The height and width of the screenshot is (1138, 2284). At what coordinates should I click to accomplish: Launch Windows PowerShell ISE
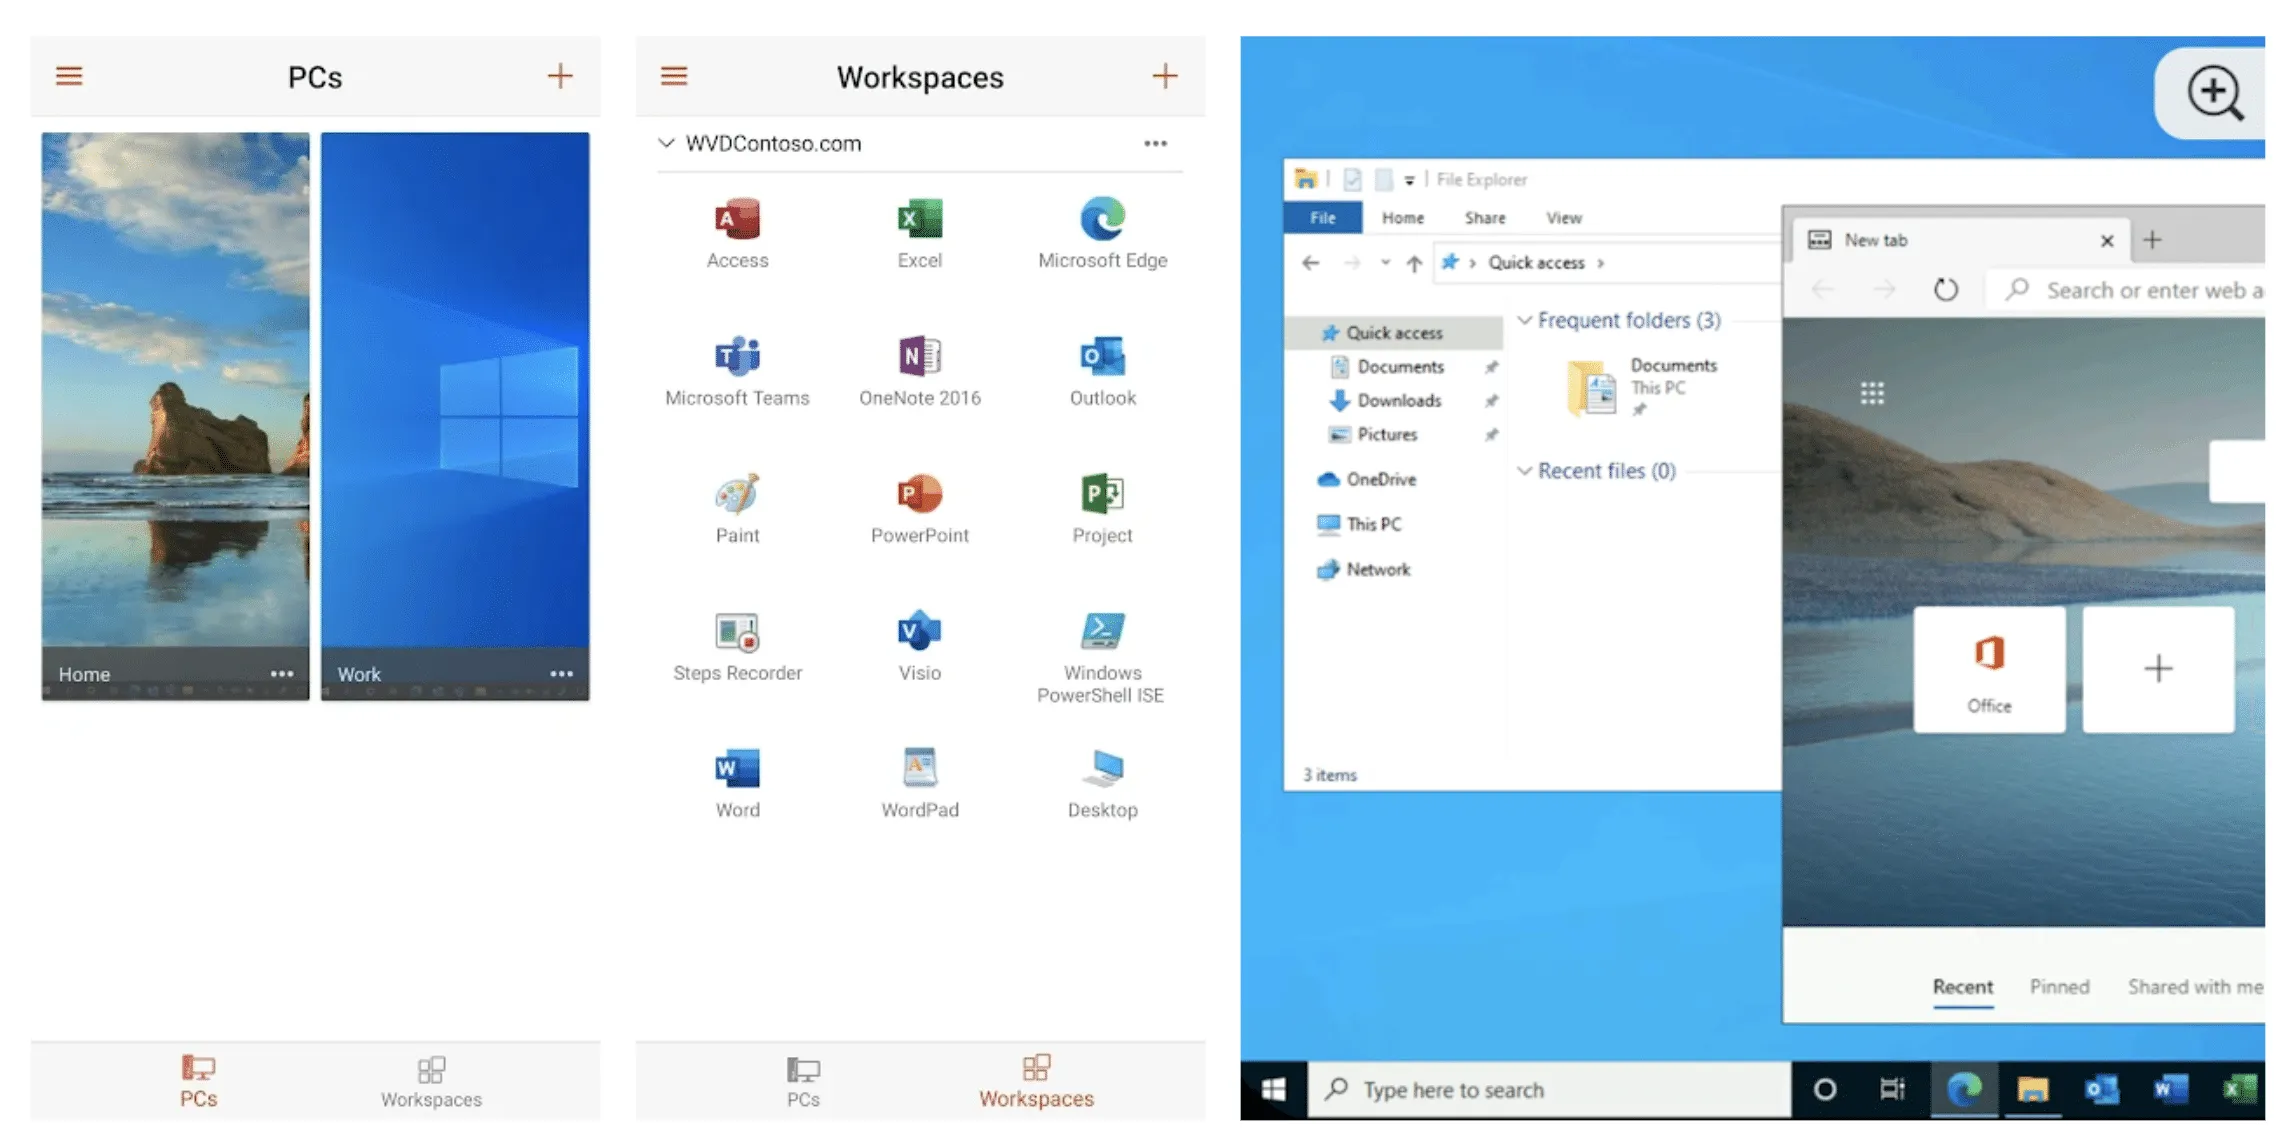(x=1102, y=657)
